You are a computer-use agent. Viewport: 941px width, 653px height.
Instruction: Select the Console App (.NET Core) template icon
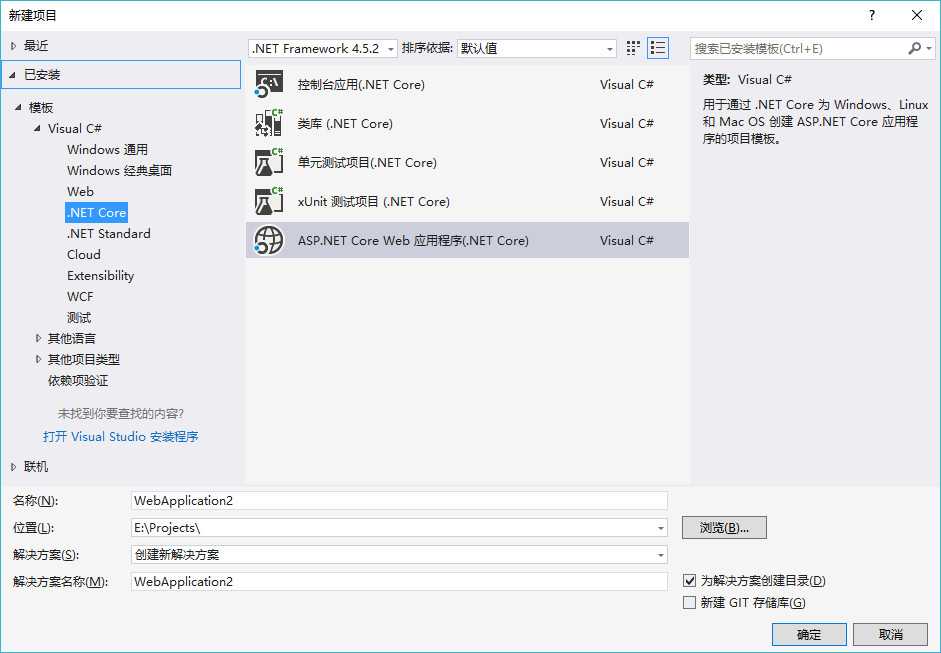(268, 84)
